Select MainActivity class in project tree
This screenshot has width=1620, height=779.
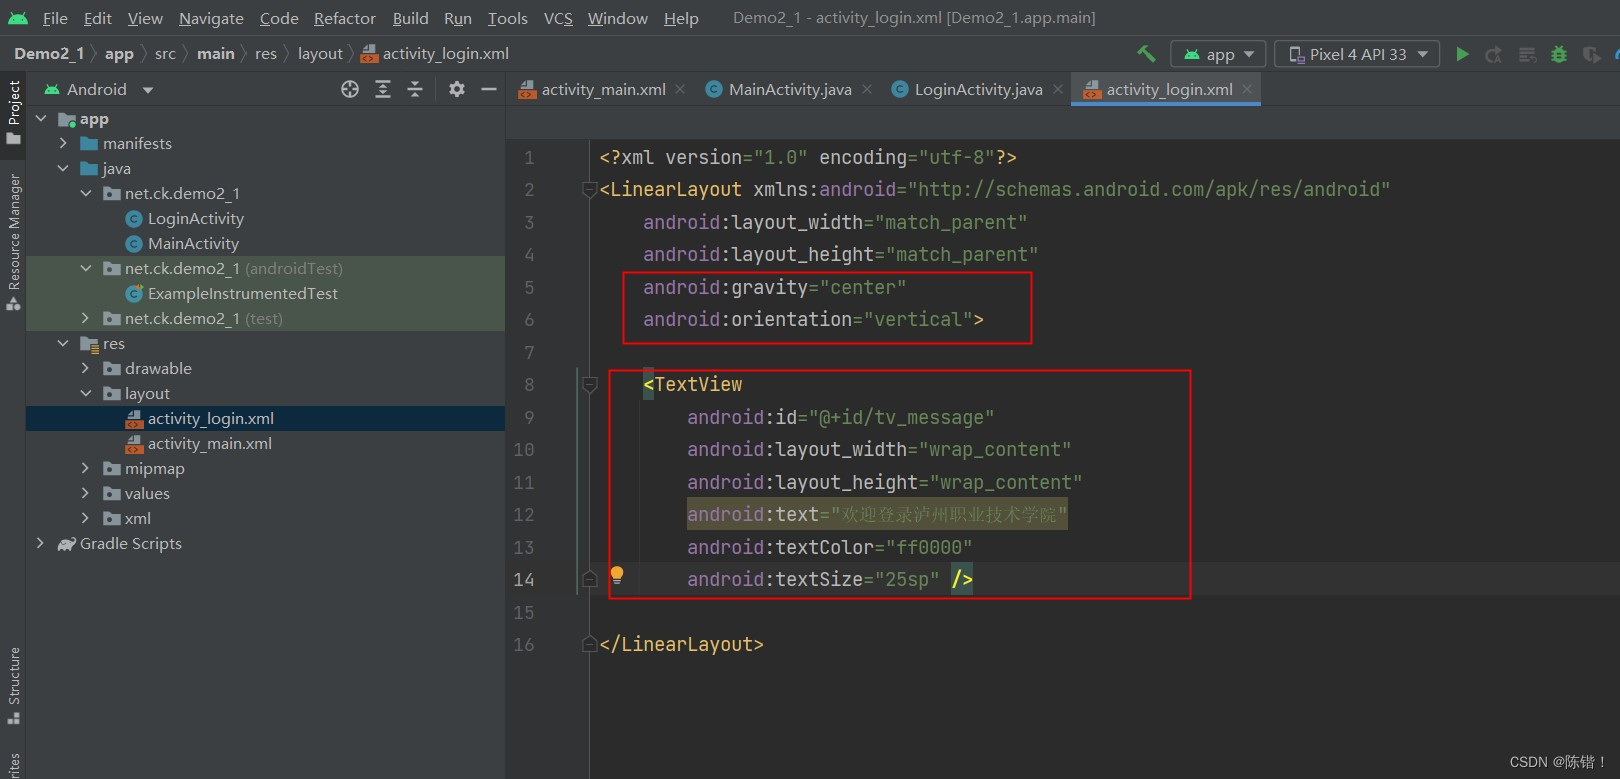(193, 243)
